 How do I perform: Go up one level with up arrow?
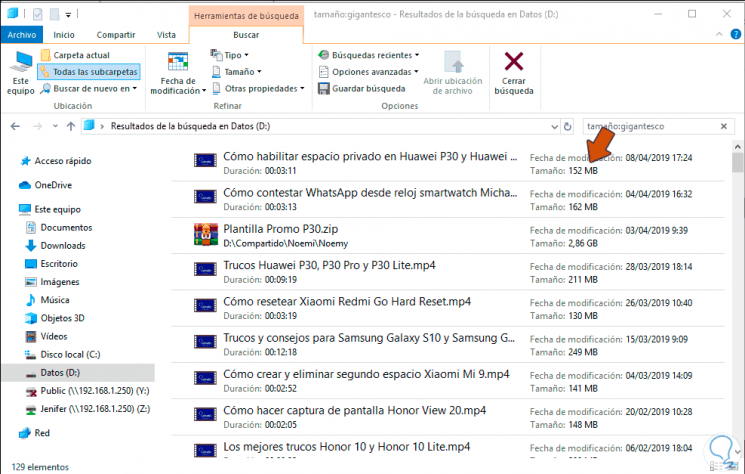tap(71, 126)
